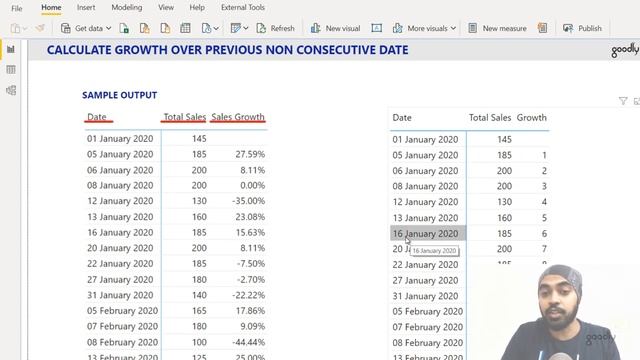Click the Excel workbook icon

124,28
